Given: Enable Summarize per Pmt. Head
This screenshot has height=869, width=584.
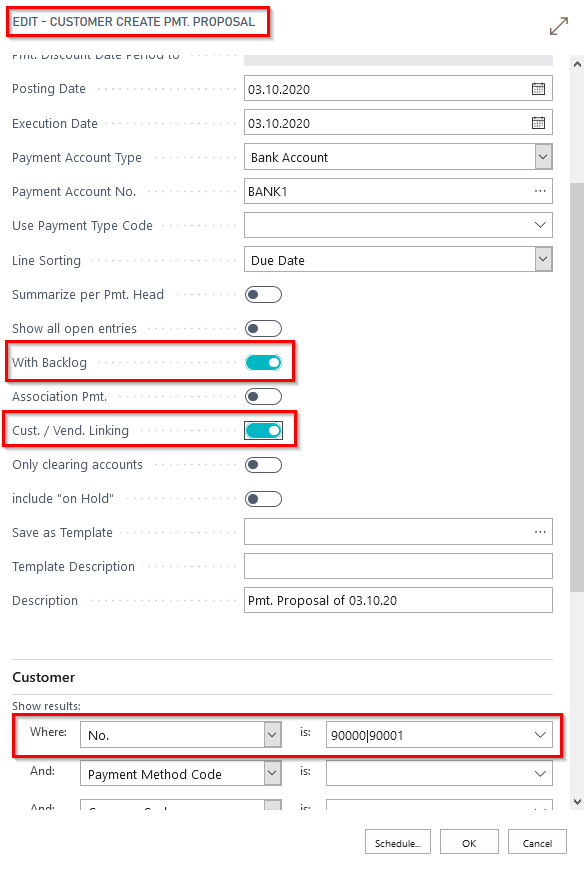Looking at the screenshot, I should click(263, 294).
